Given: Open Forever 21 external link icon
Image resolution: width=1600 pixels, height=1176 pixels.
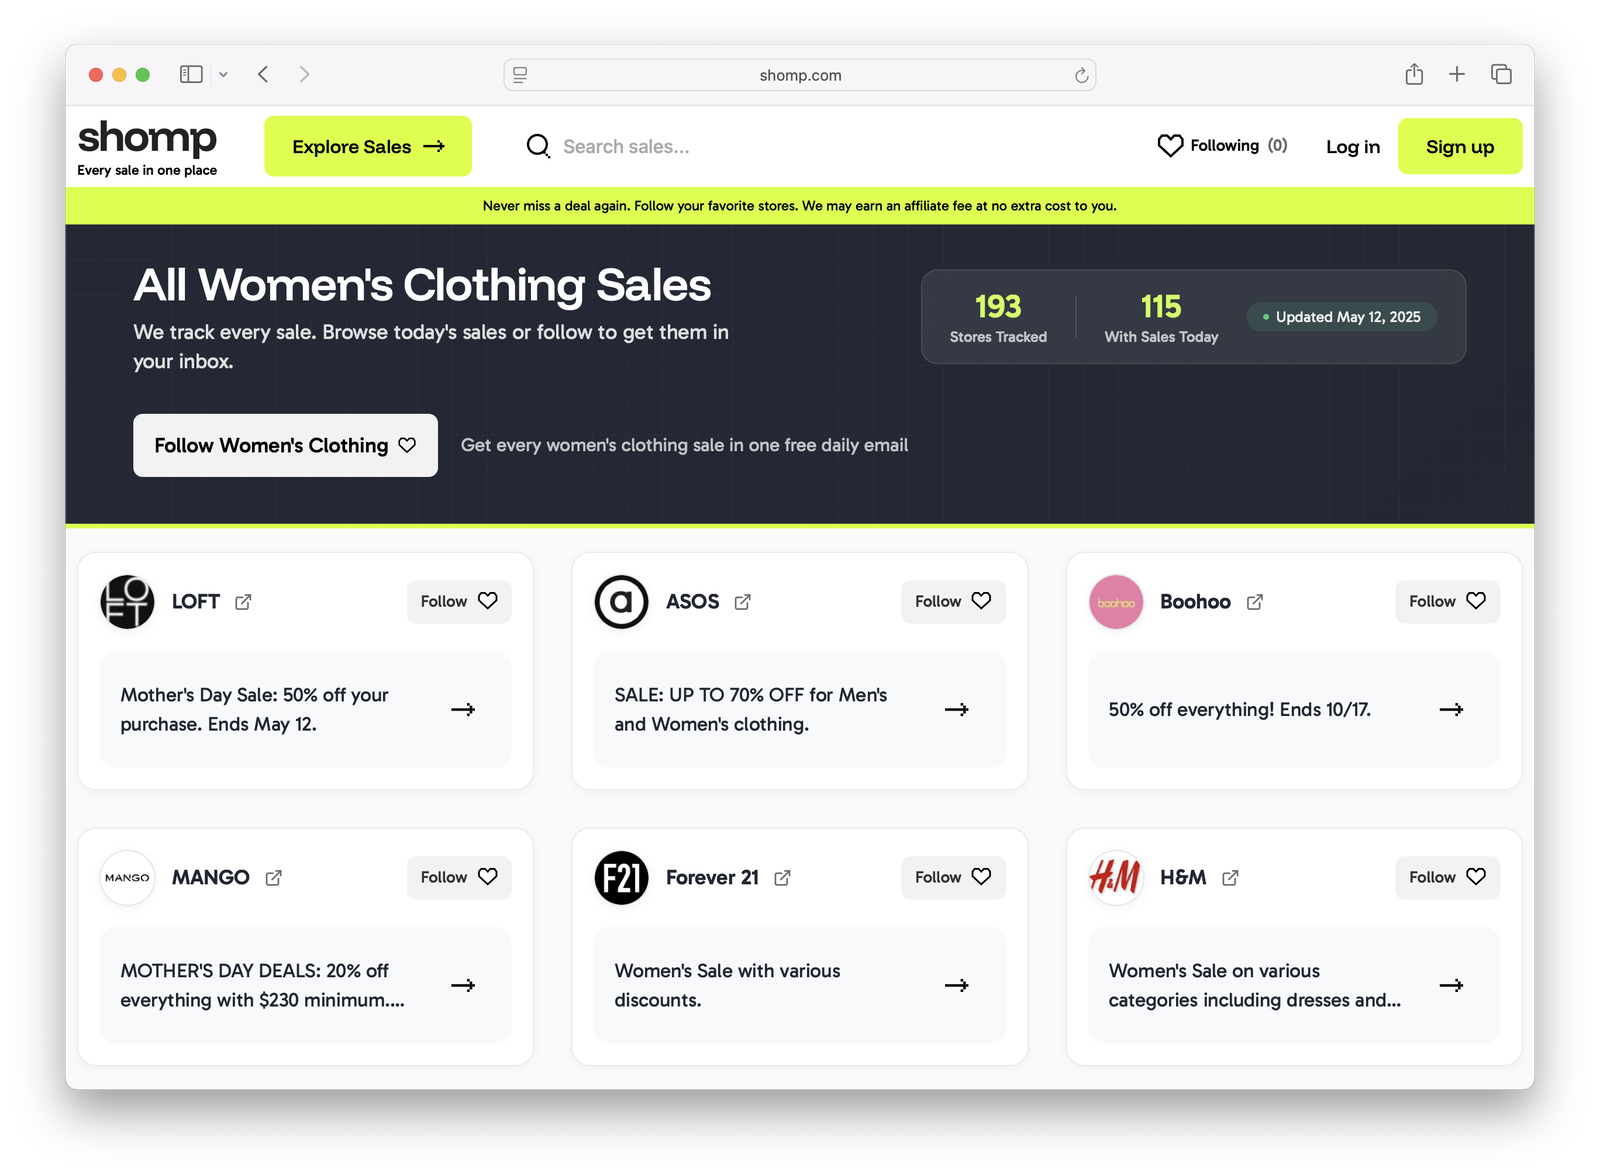Looking at the screenshot, I should tap(782, 878).
